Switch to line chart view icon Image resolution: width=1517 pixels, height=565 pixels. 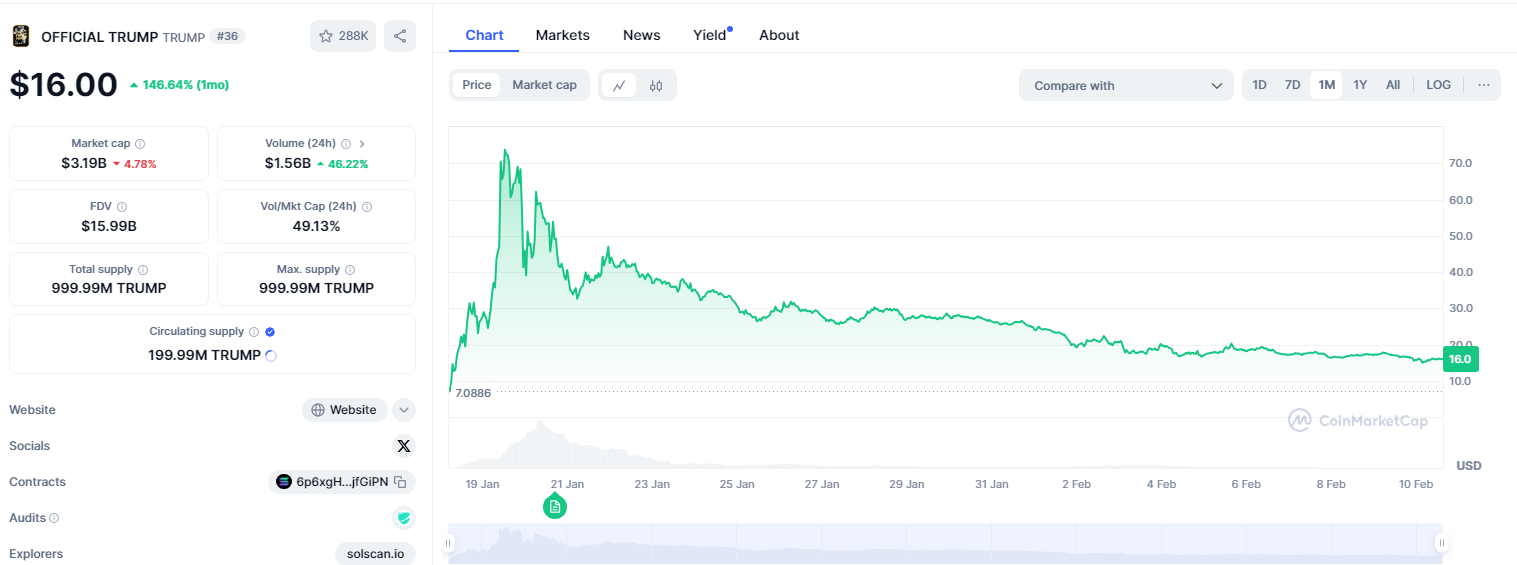[x=619, y=86]
